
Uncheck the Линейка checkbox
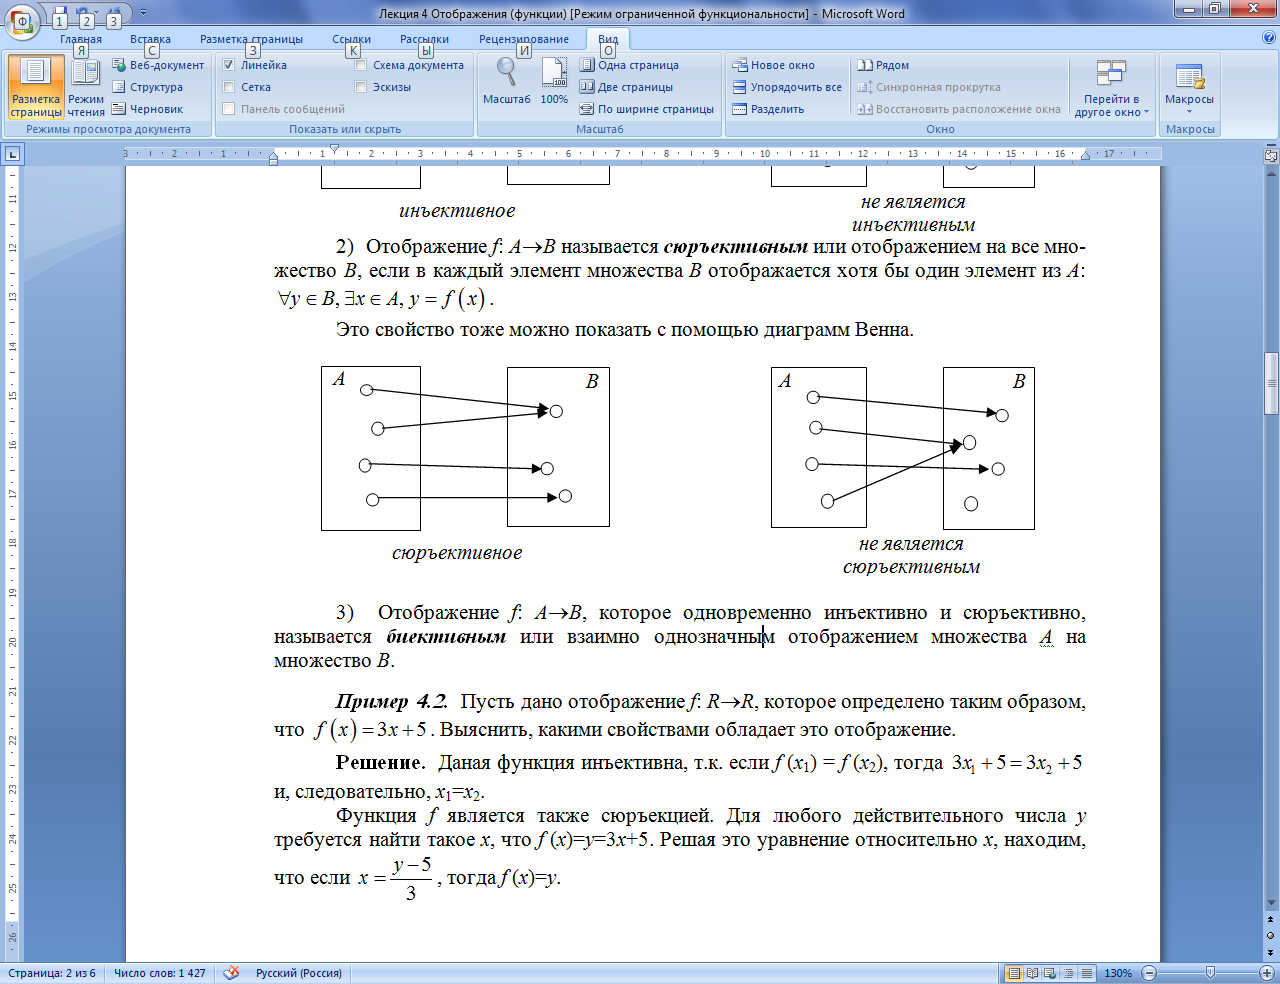[x=229, y=65]
